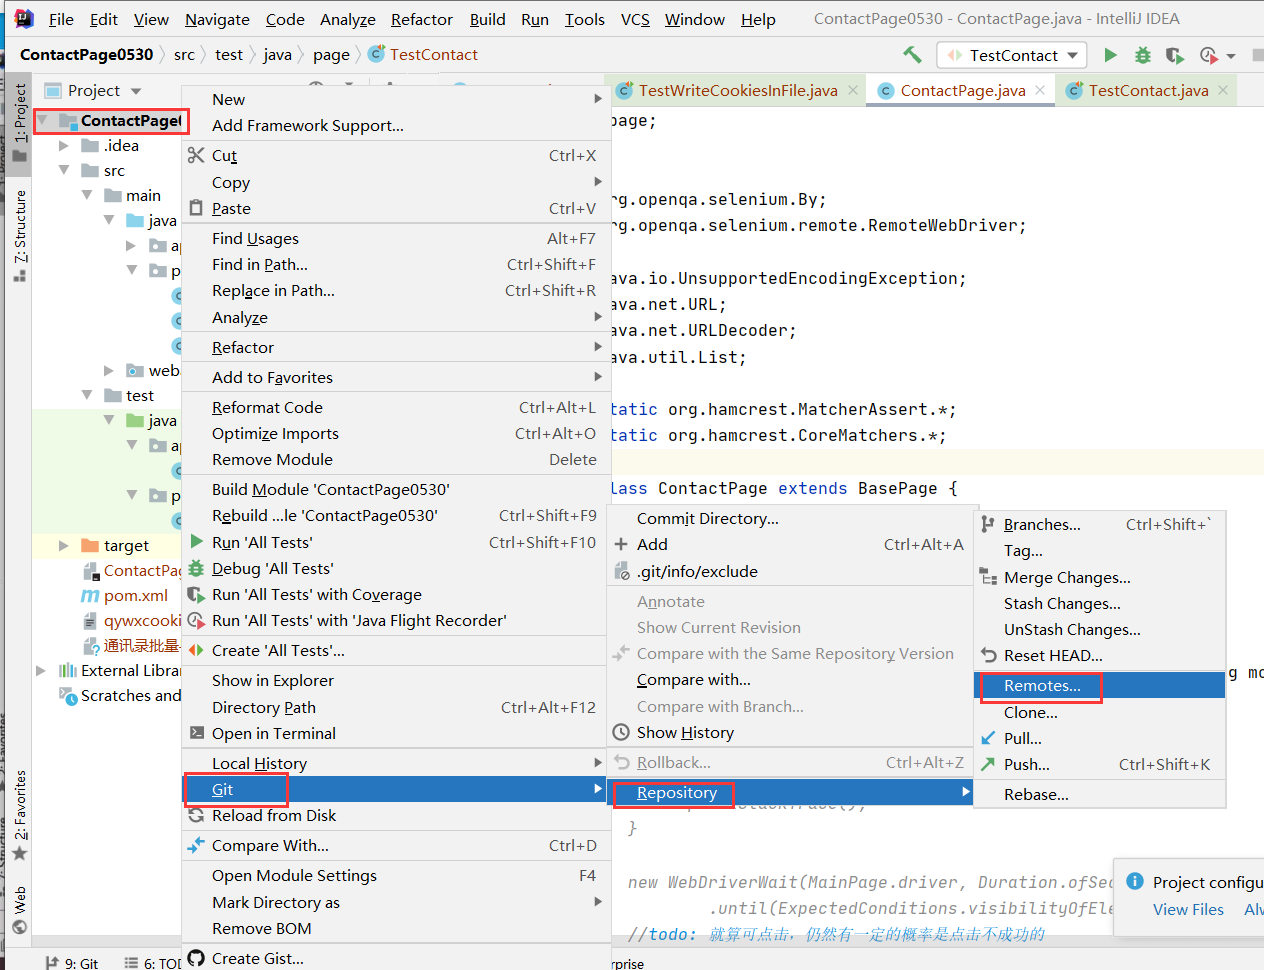Toggle the 2: Favorites tool window

tap(20, 814)
